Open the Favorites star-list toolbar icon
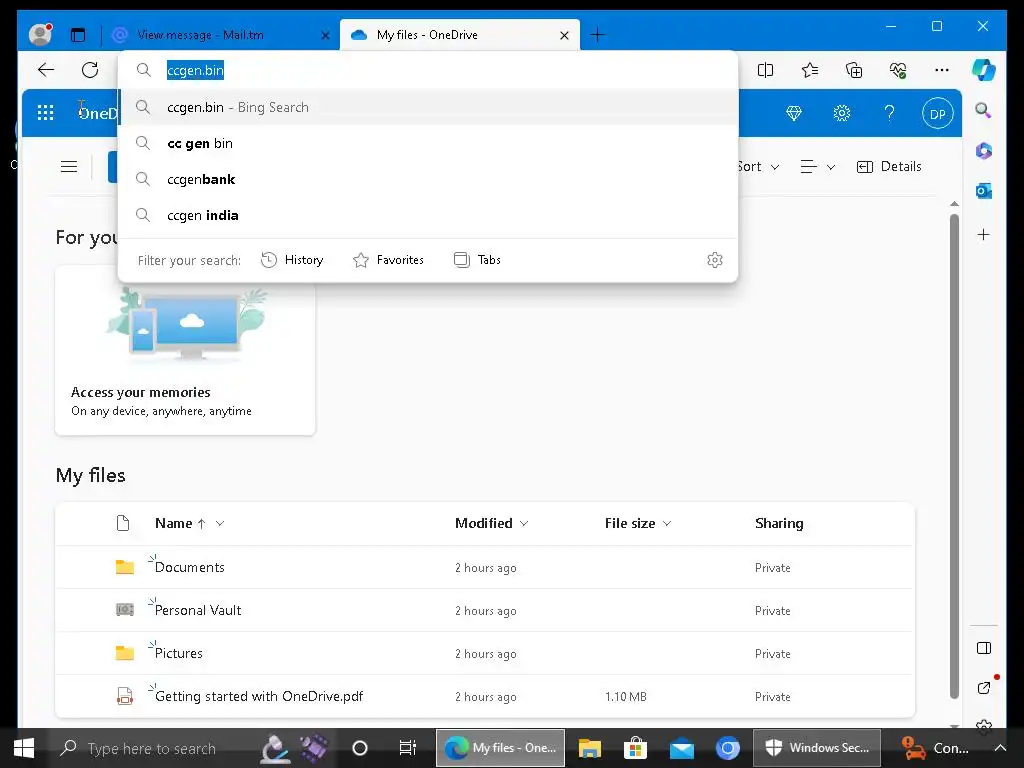The width and height of the screenshot is (1024, 768). point(810,70)
